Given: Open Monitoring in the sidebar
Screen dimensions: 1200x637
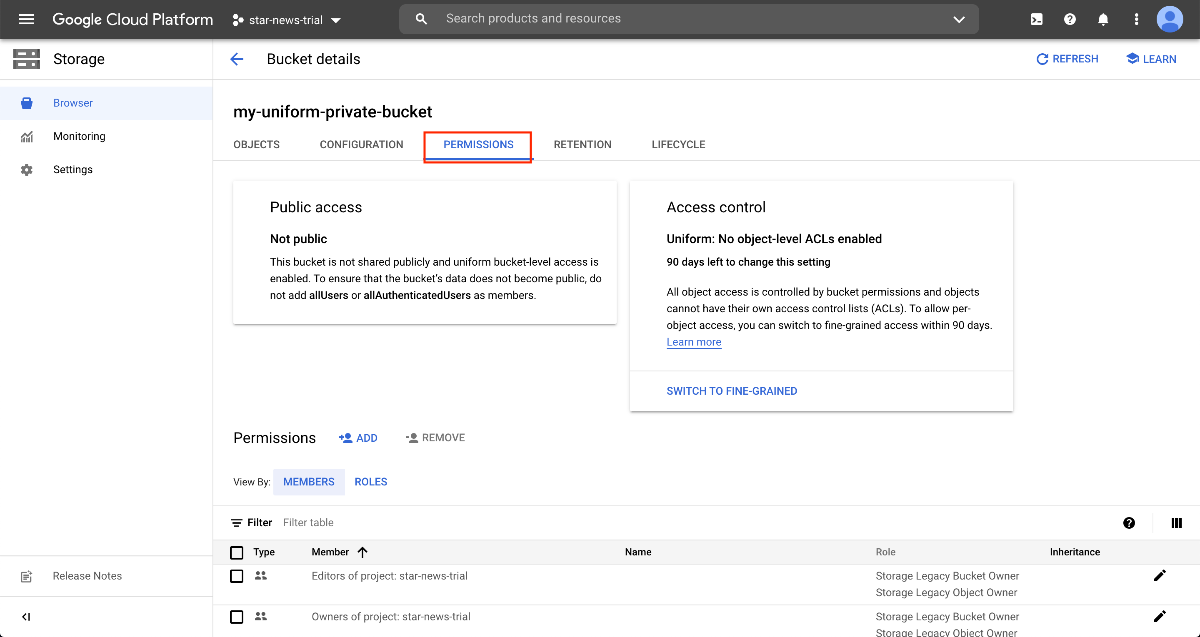Looking at the screenshot, I should click(106, 136).
